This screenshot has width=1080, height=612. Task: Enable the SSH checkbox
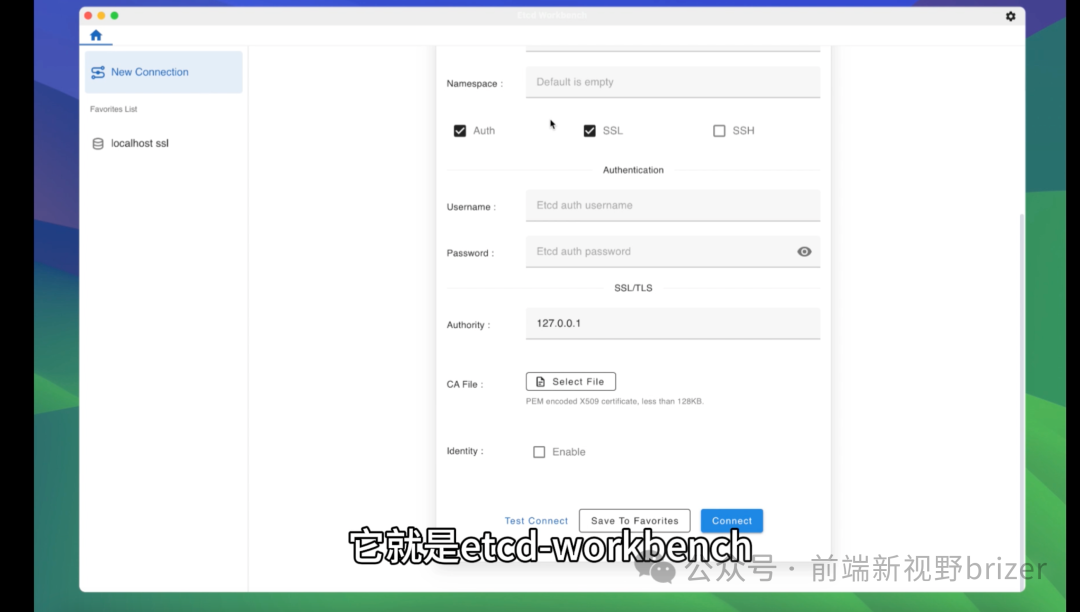point(718,130)
